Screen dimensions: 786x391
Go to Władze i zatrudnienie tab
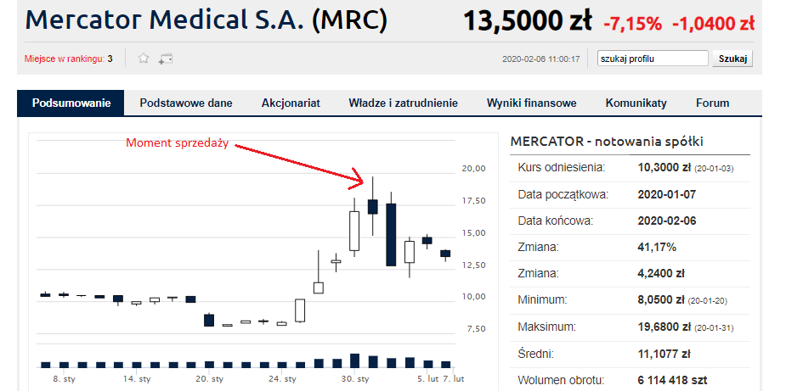click(x=403, y=103)
